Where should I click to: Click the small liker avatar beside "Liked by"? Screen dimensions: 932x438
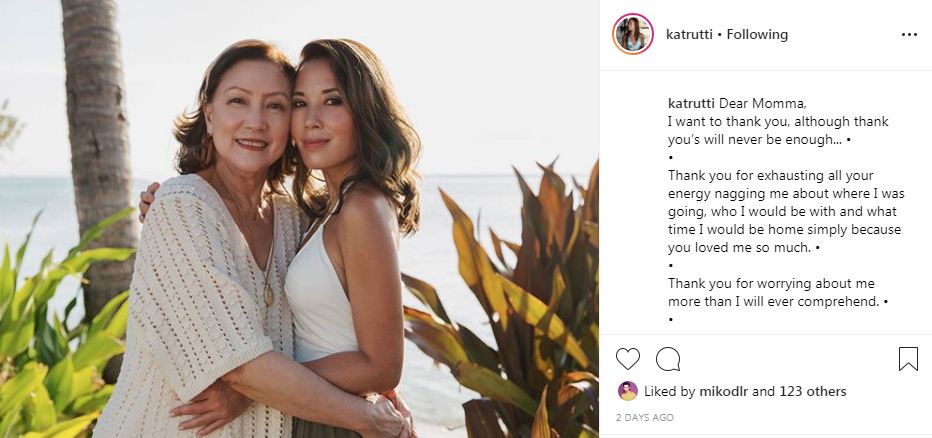pyautogui.click(x=628, y=391)
